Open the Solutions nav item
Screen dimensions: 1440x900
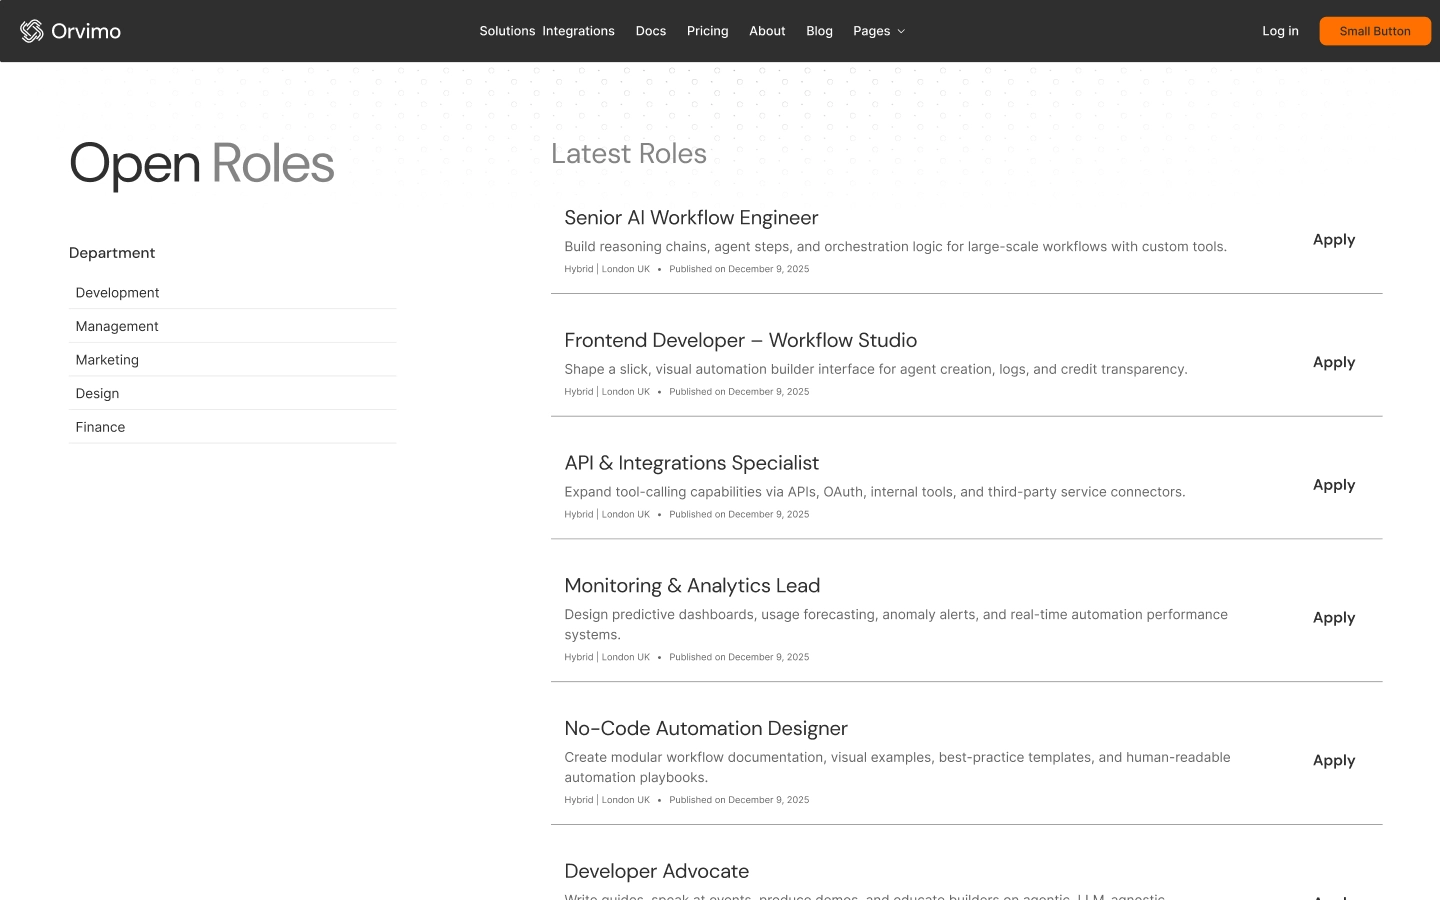pos(507,31)
